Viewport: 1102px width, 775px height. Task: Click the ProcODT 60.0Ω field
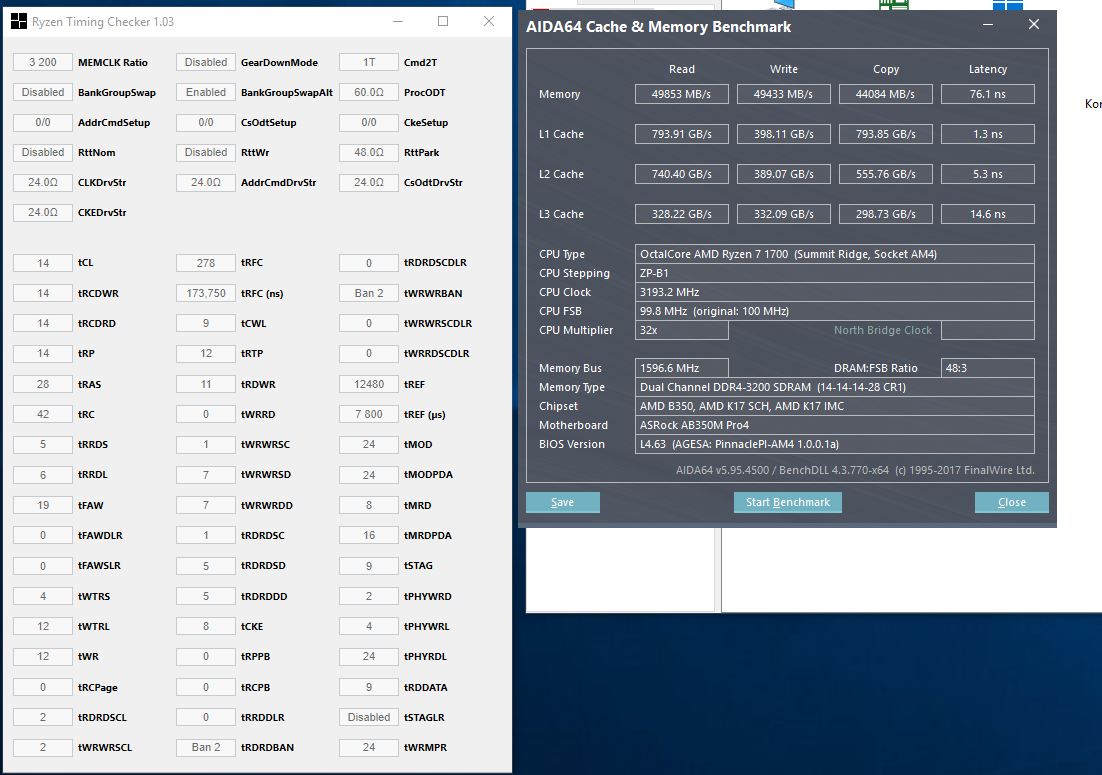coord(369,93)
